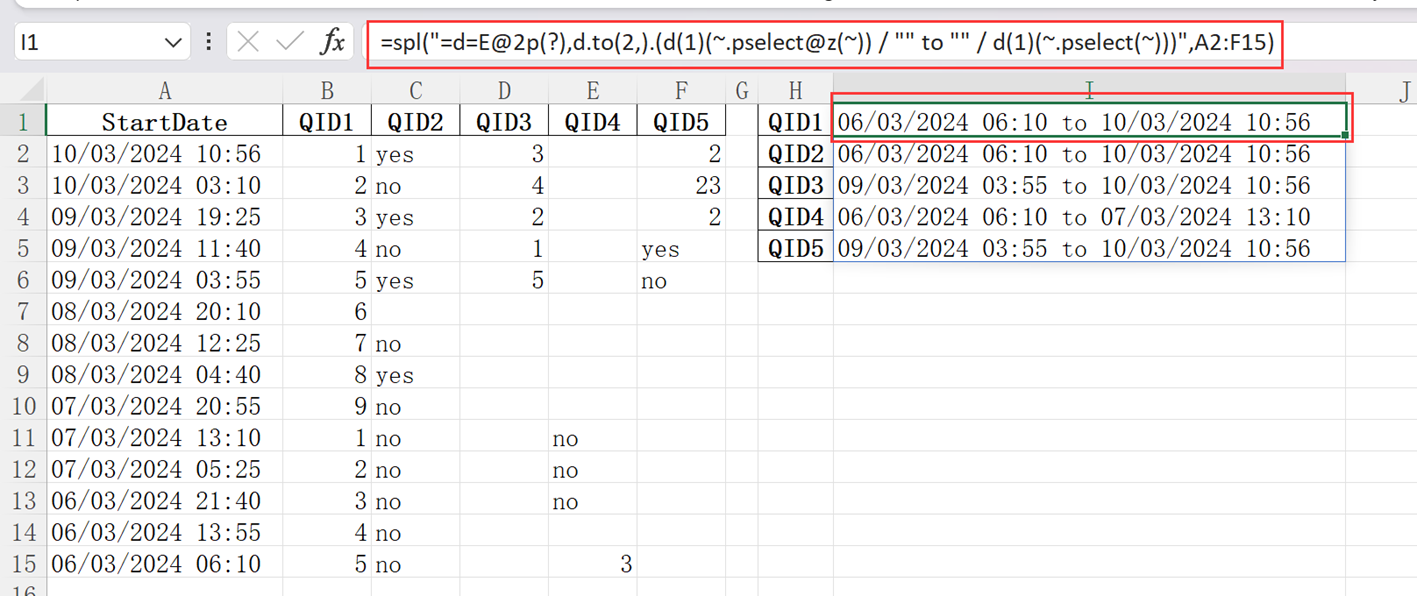Image resolution: width=1417 pixels, height=596 pixels.
Task: Select row 15 header
Action: (x=22, y=564)
